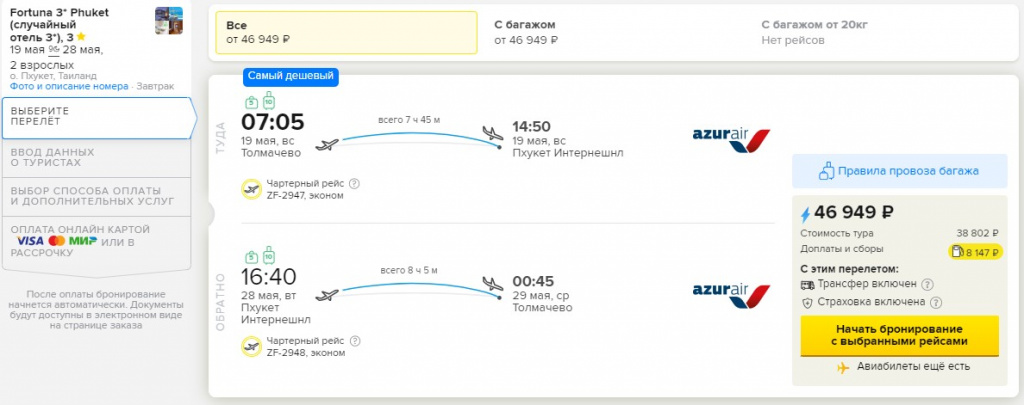This screenshot has width=1024, height=405.
Task: Click question mark beside 'Страховка включена'
Action: pos(935,302)
